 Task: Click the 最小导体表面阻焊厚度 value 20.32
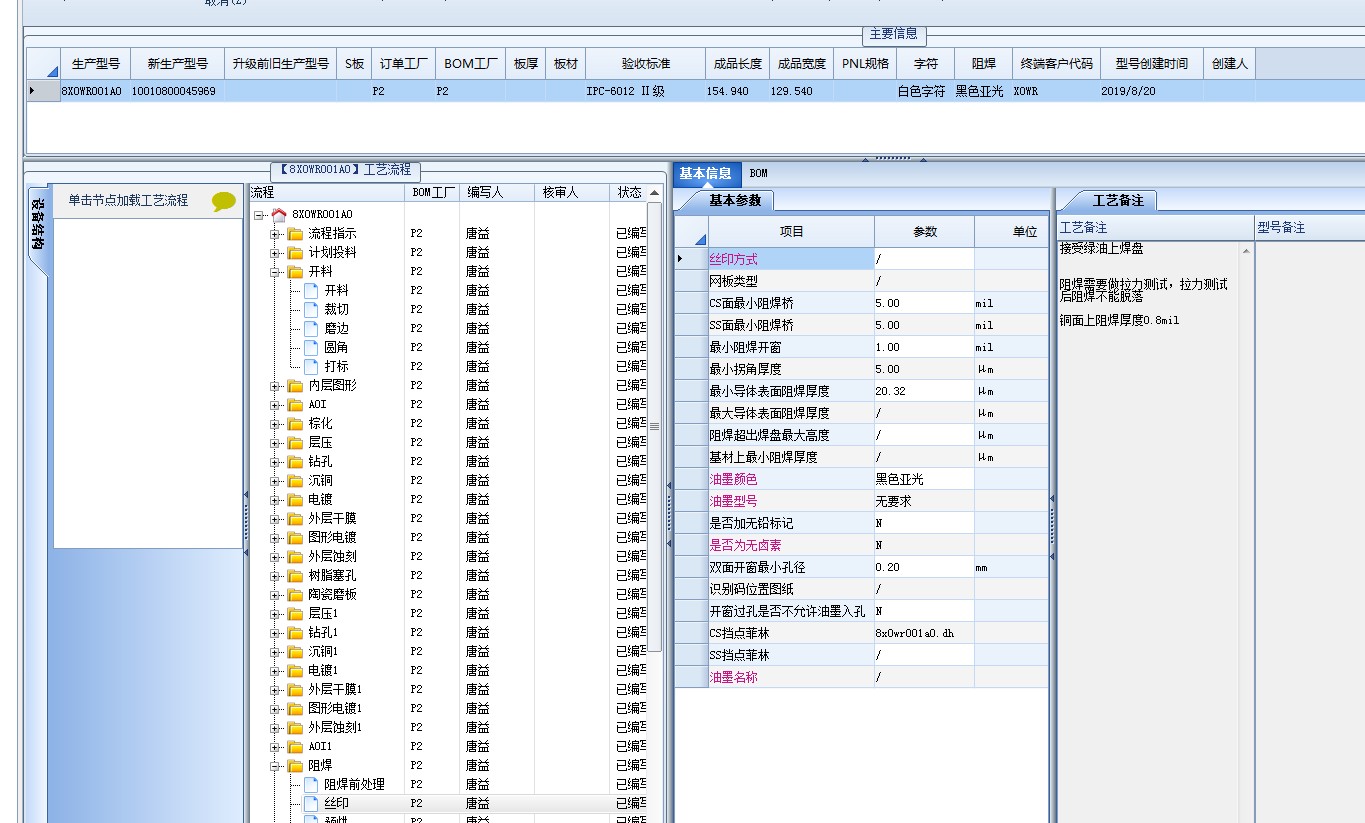tap(924, 391)
